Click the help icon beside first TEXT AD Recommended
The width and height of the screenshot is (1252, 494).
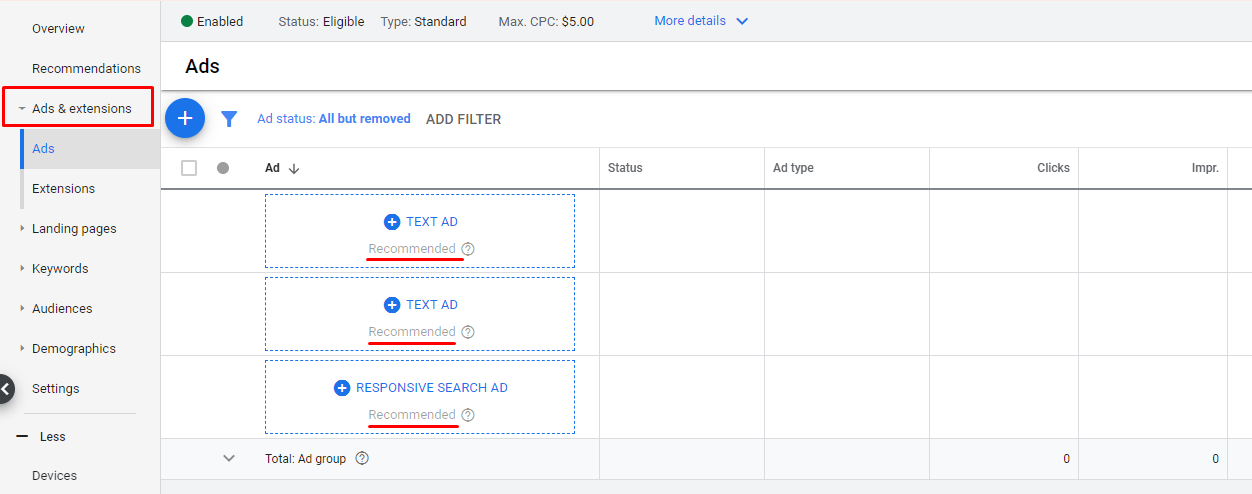tap(468, 249)
